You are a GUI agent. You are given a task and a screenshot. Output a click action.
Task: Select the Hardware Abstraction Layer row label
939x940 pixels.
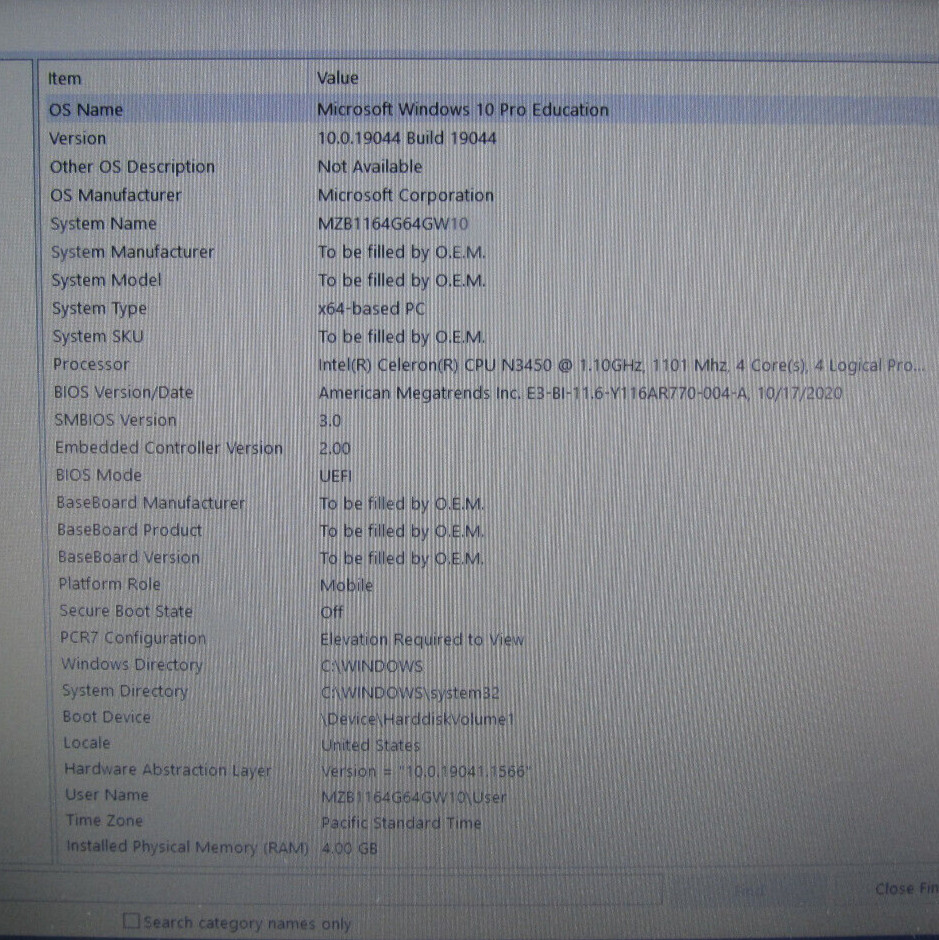pyautogui.click(x=167, y=769)
